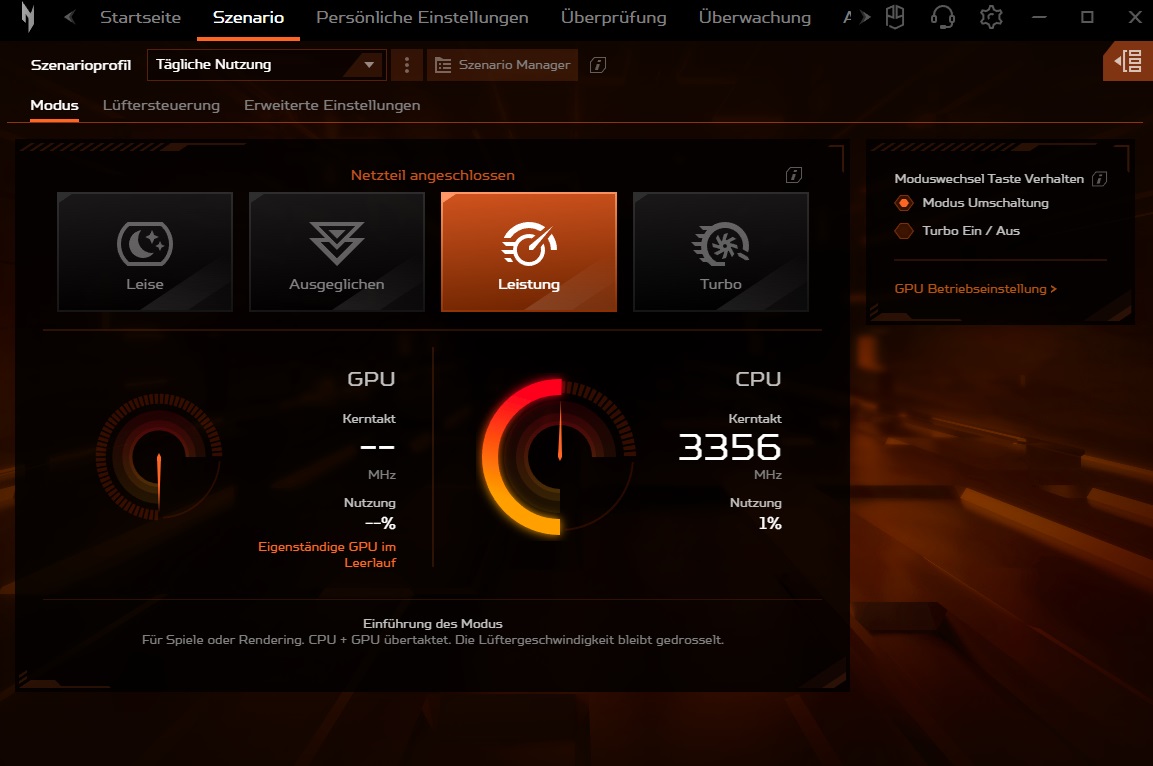
Task: Open settings gear icon in title bar
Action: tap(991, 17)
